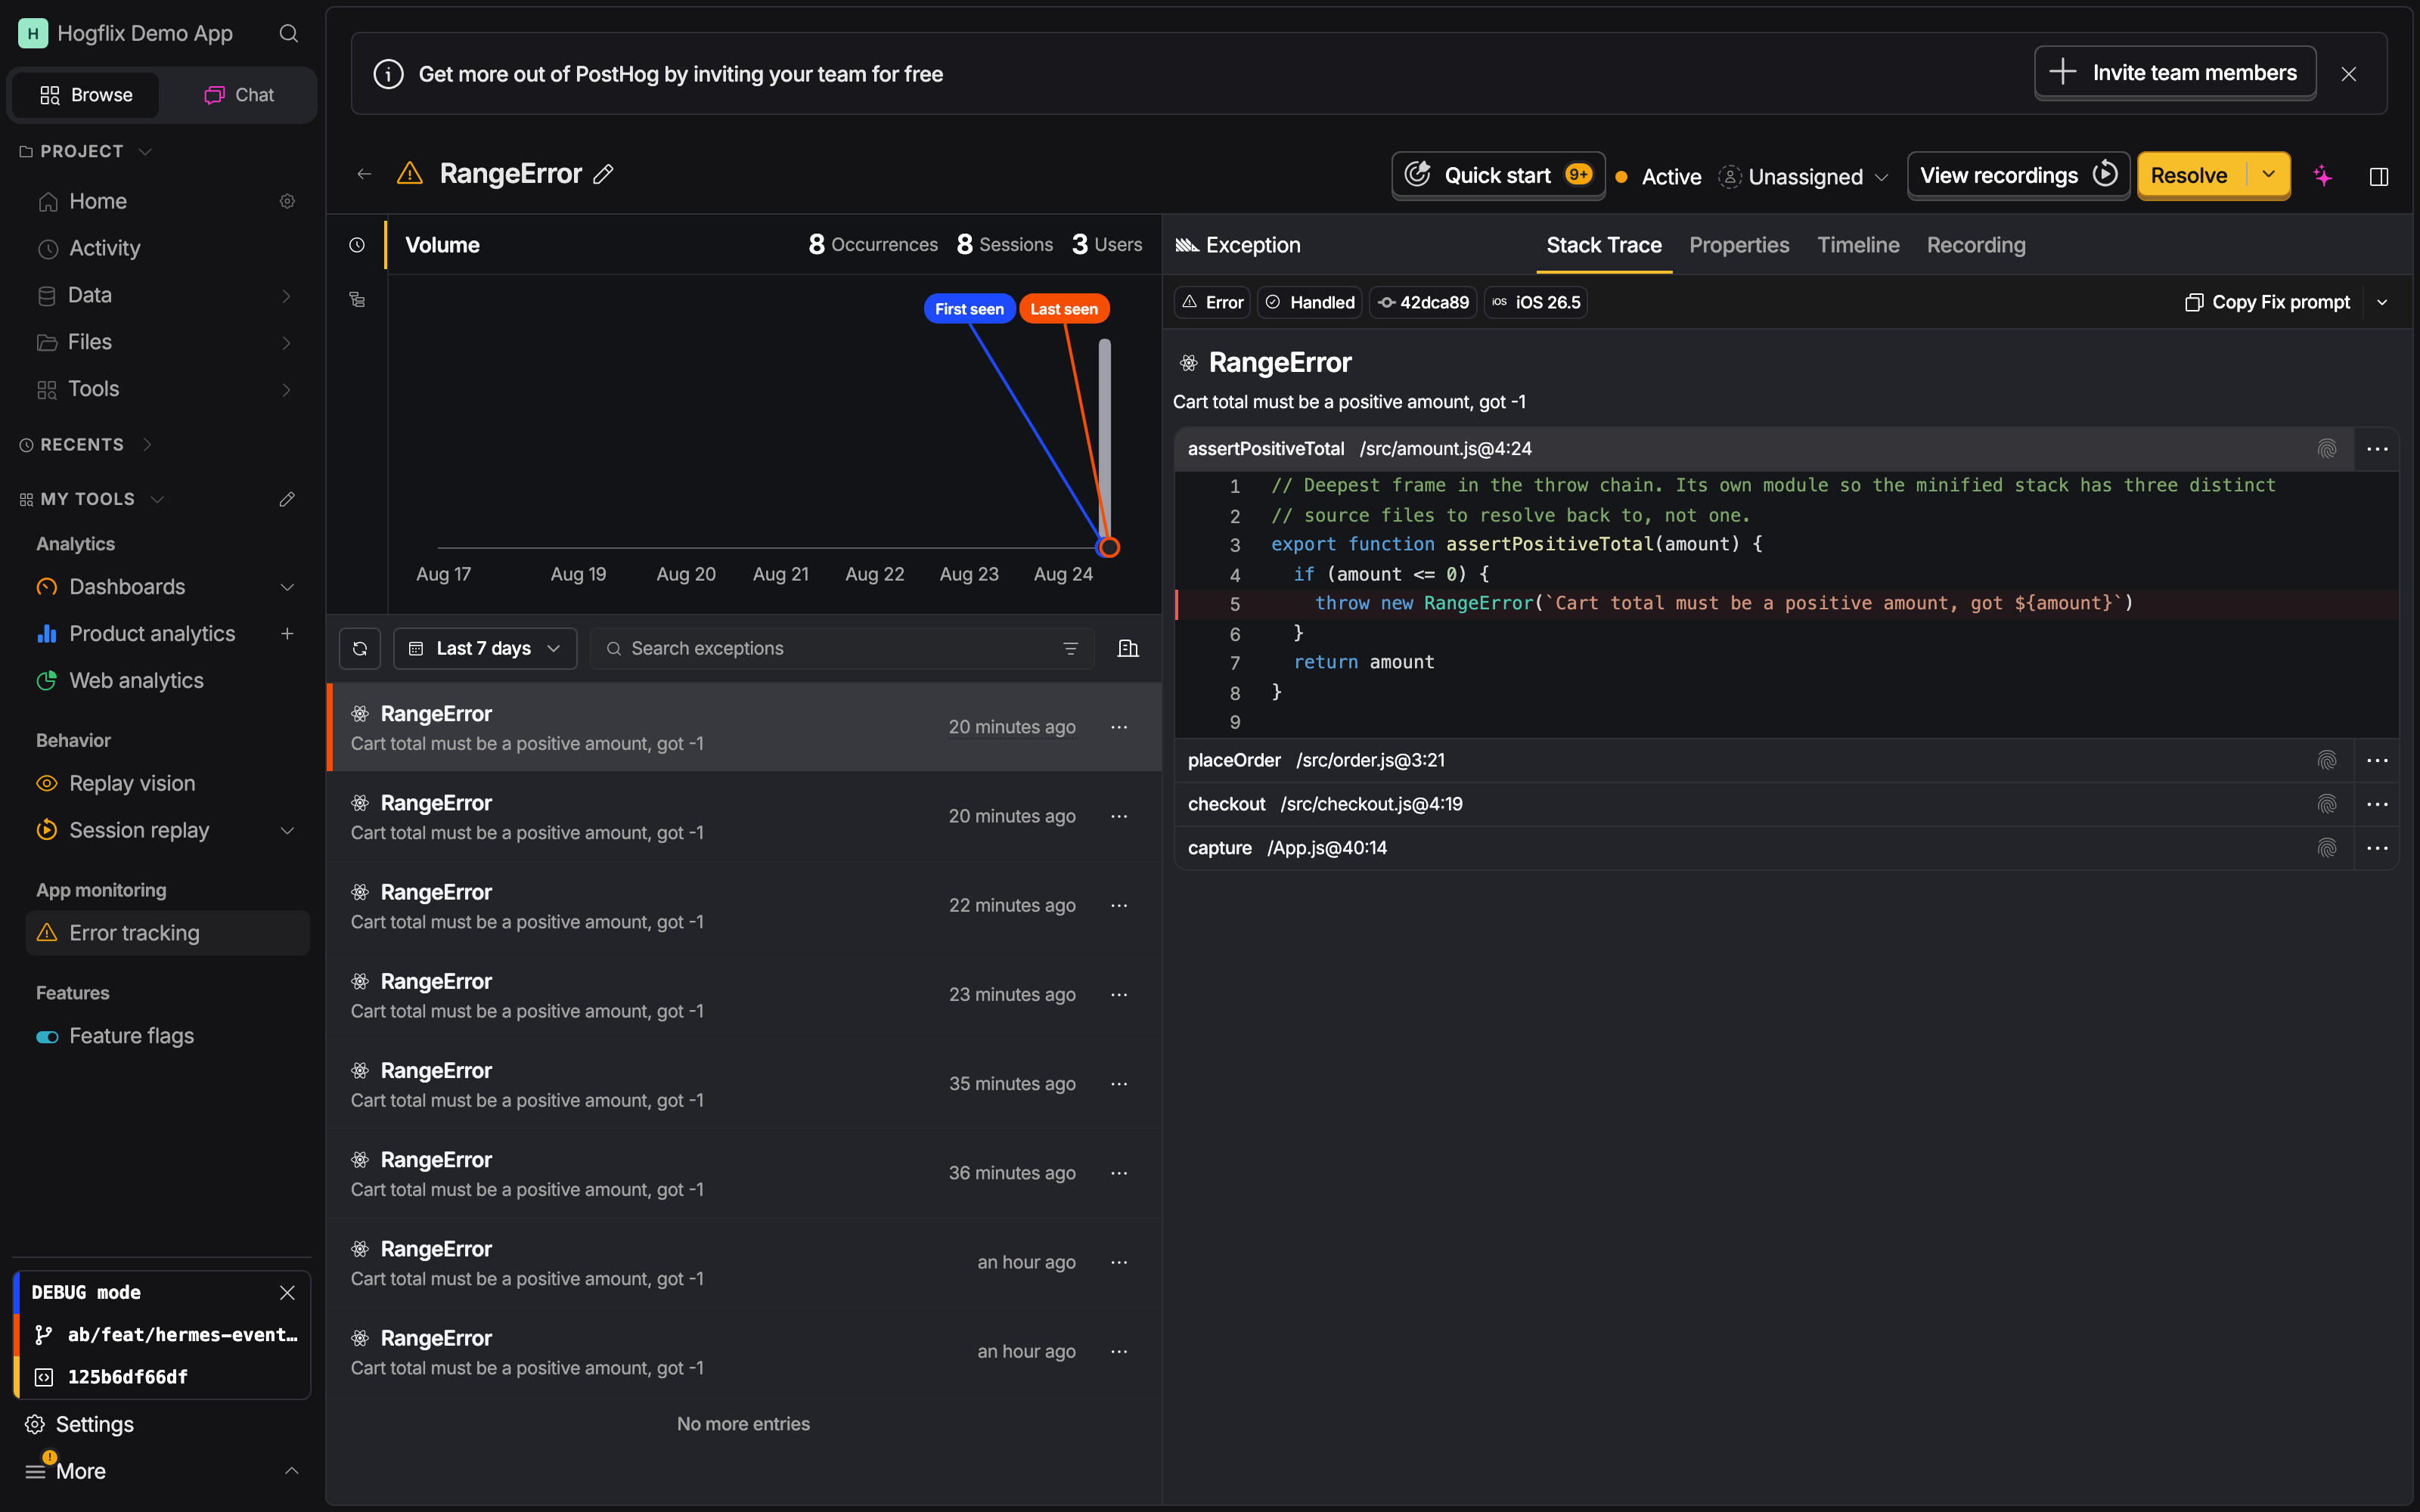The width and height of the screenshot is (2420, 1512).
Task: Open the Last 7 days date dropdown
Action: [485, 648]
